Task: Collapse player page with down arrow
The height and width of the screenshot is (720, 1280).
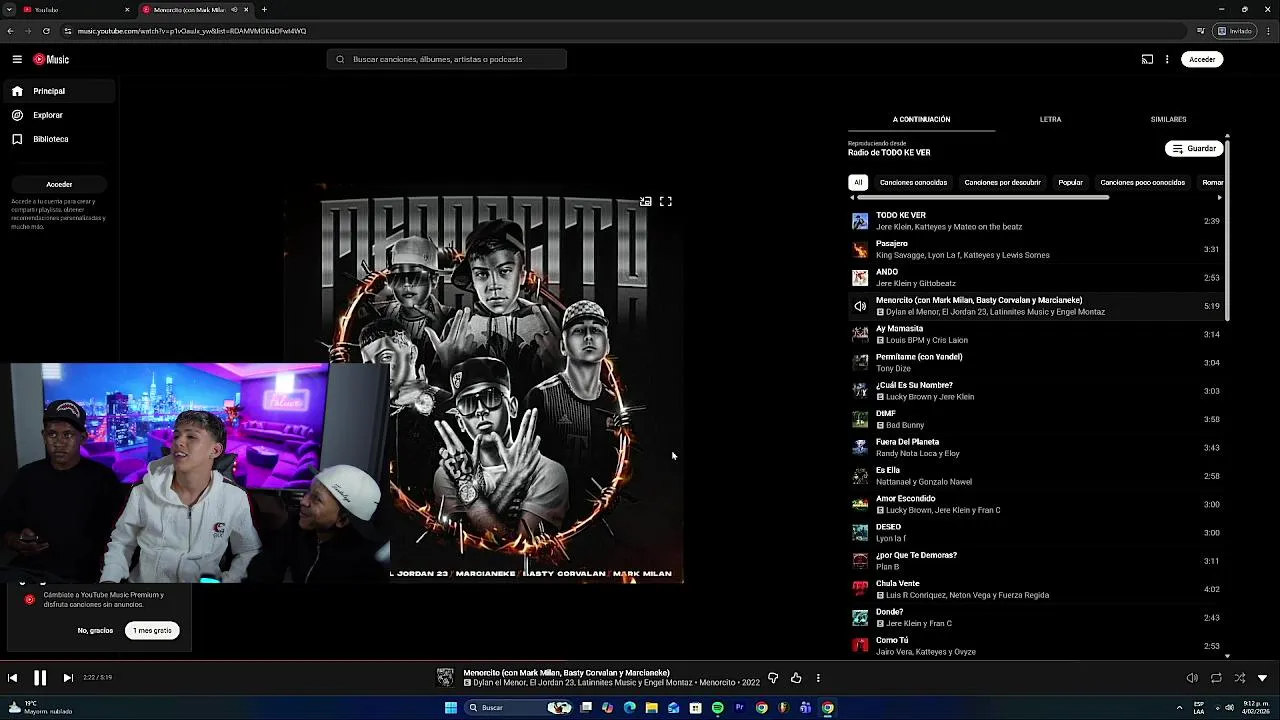Action: [x=1262, y=678]
